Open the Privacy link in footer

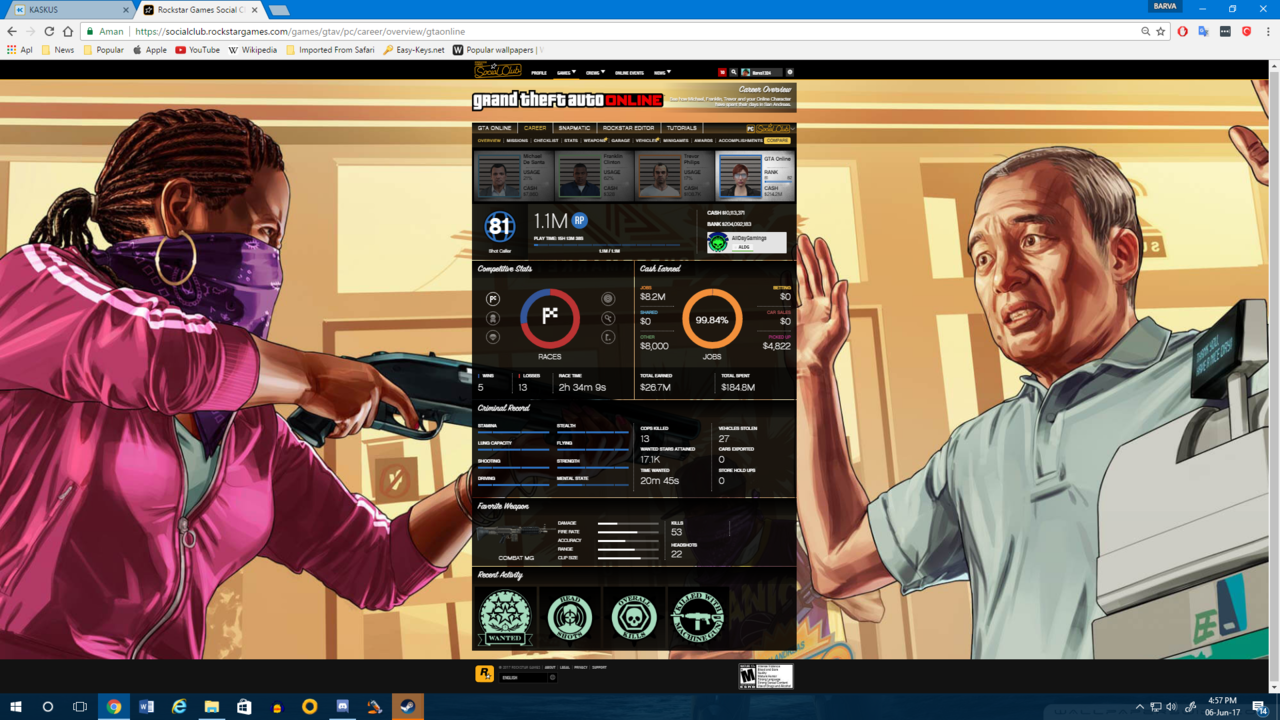tap(581, 667)
